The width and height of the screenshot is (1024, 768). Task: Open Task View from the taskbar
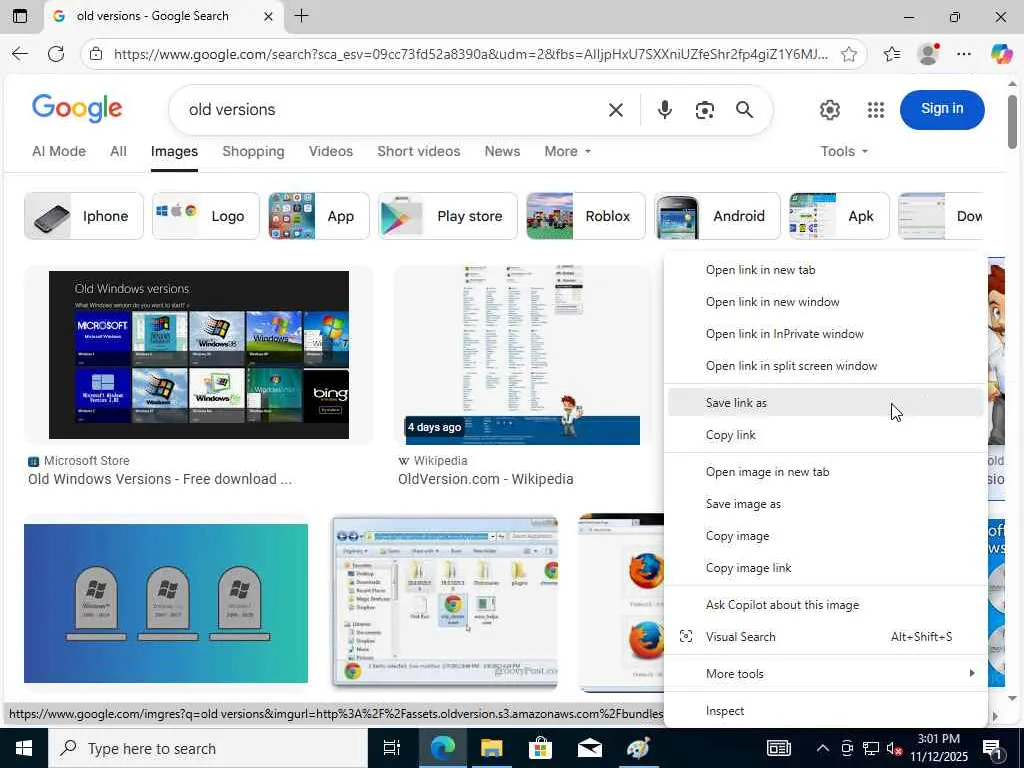(392, 748)
